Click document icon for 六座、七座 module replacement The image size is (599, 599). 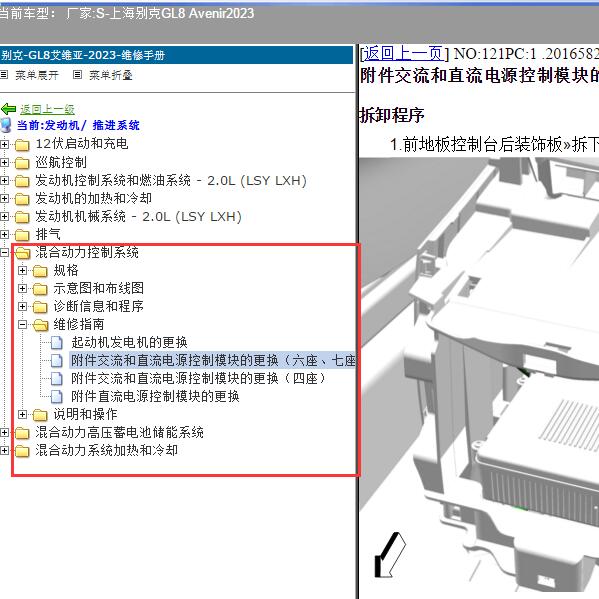(57, 360)
